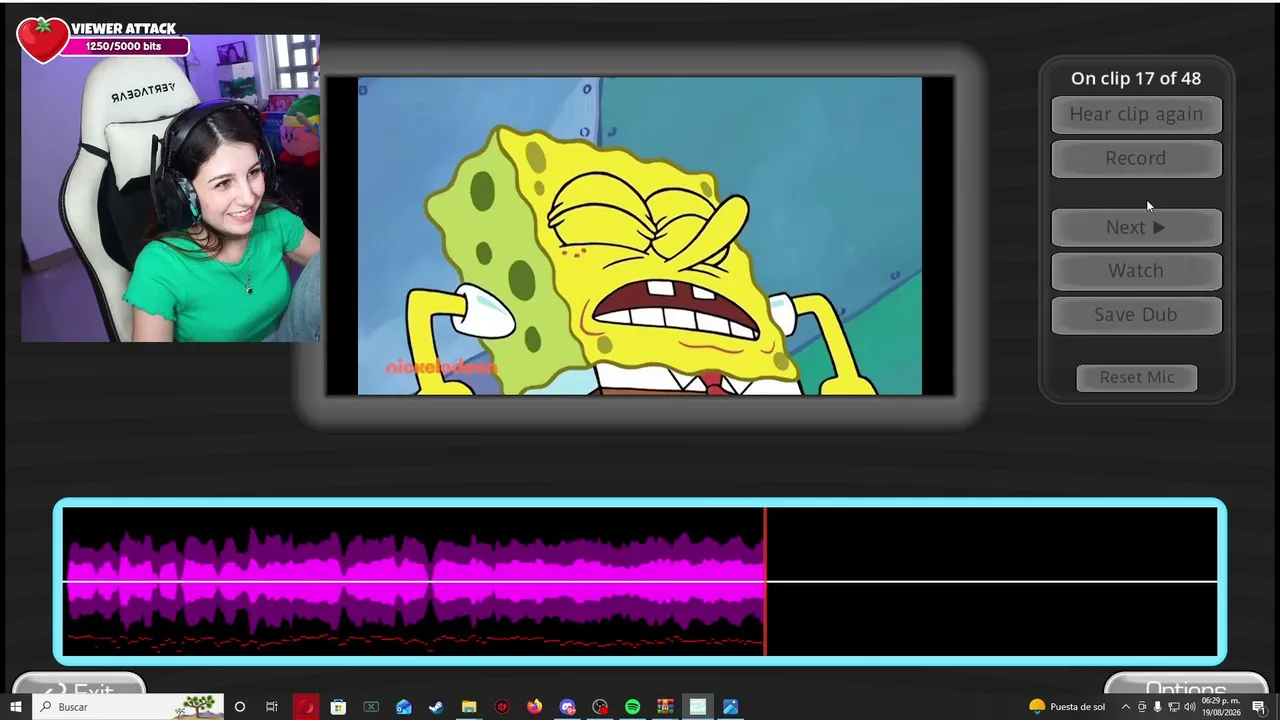Open WinRAR from the taskbar
The image size is (1280, 720).
665,707
